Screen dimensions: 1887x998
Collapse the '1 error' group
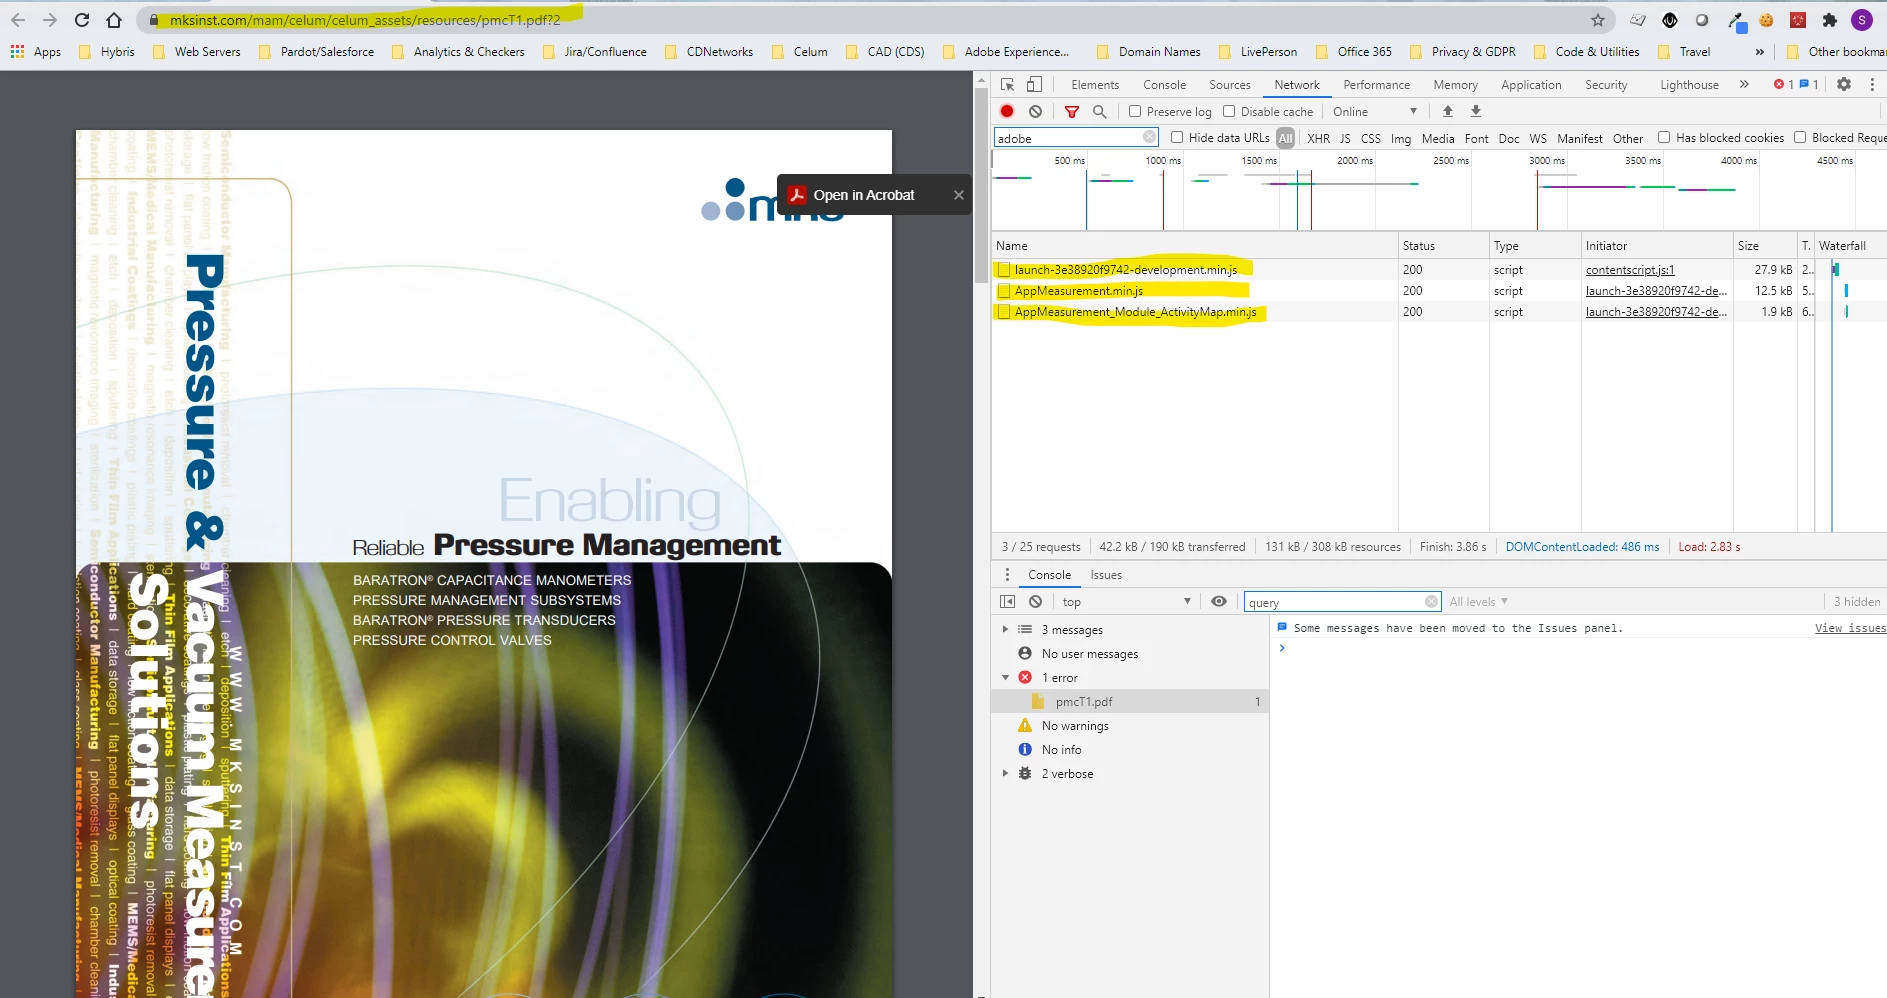tap(1005, 677)
